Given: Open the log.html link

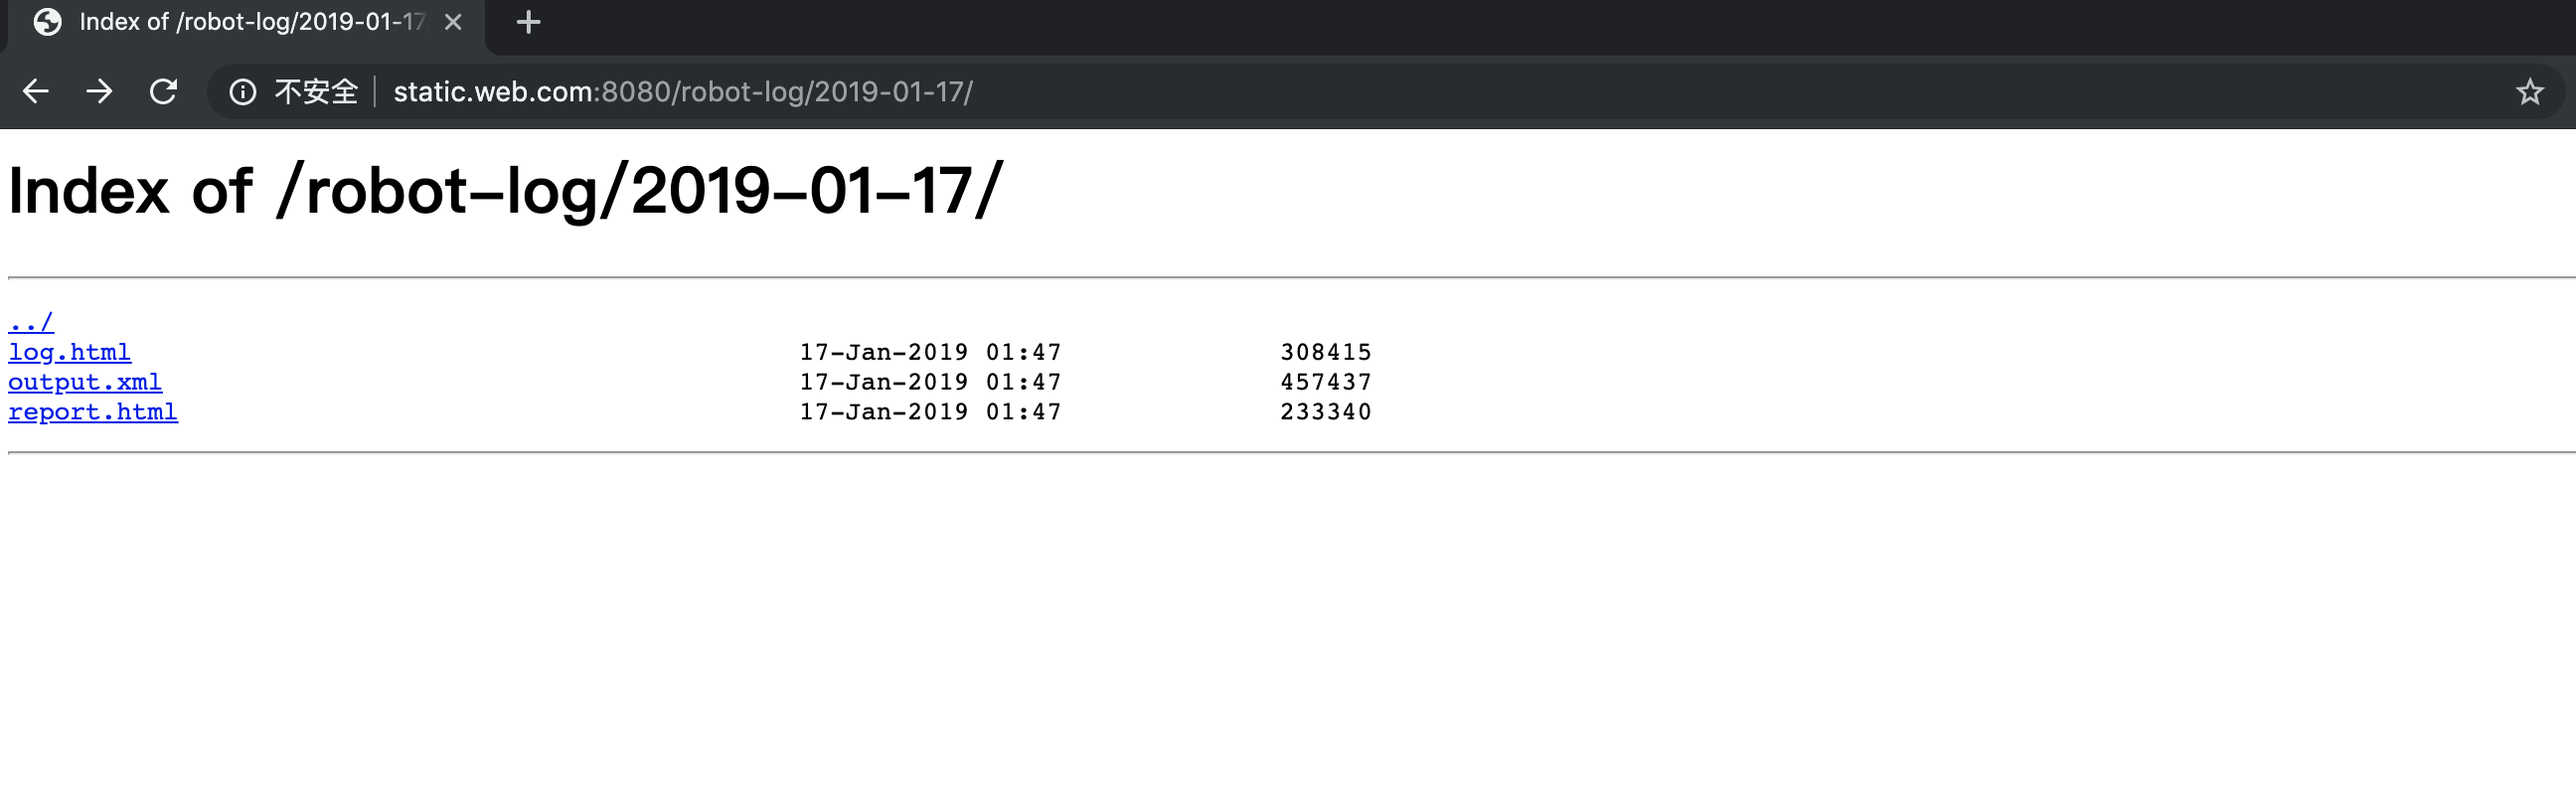Looking at the screenshot, I should click(x=69, y=352).
